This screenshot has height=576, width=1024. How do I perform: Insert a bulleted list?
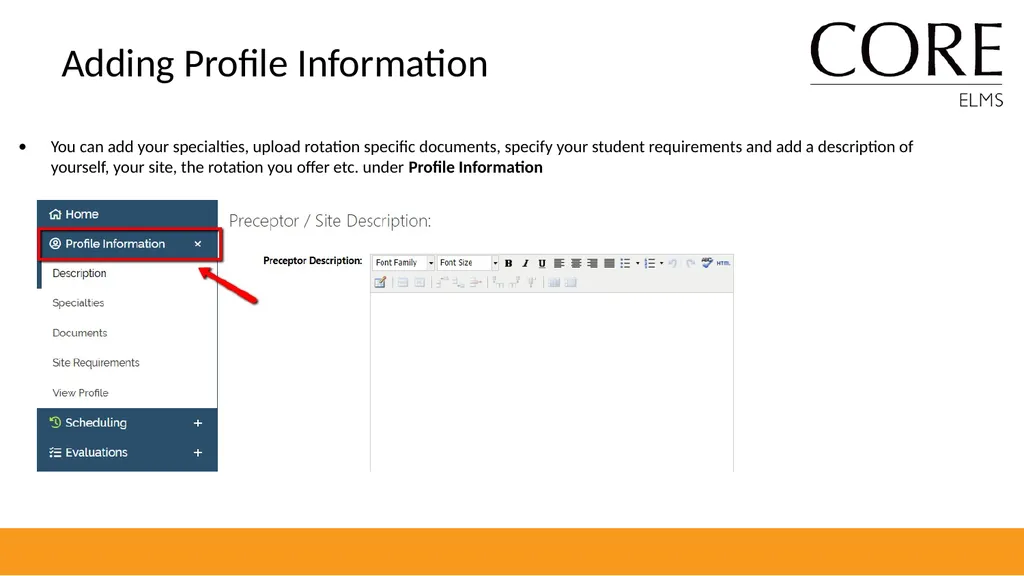(x=626, y=263)
